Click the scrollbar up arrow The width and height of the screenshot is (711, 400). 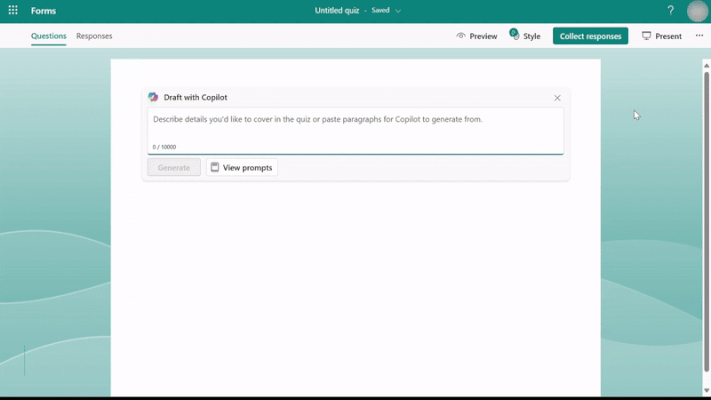[x=706, y=66]
